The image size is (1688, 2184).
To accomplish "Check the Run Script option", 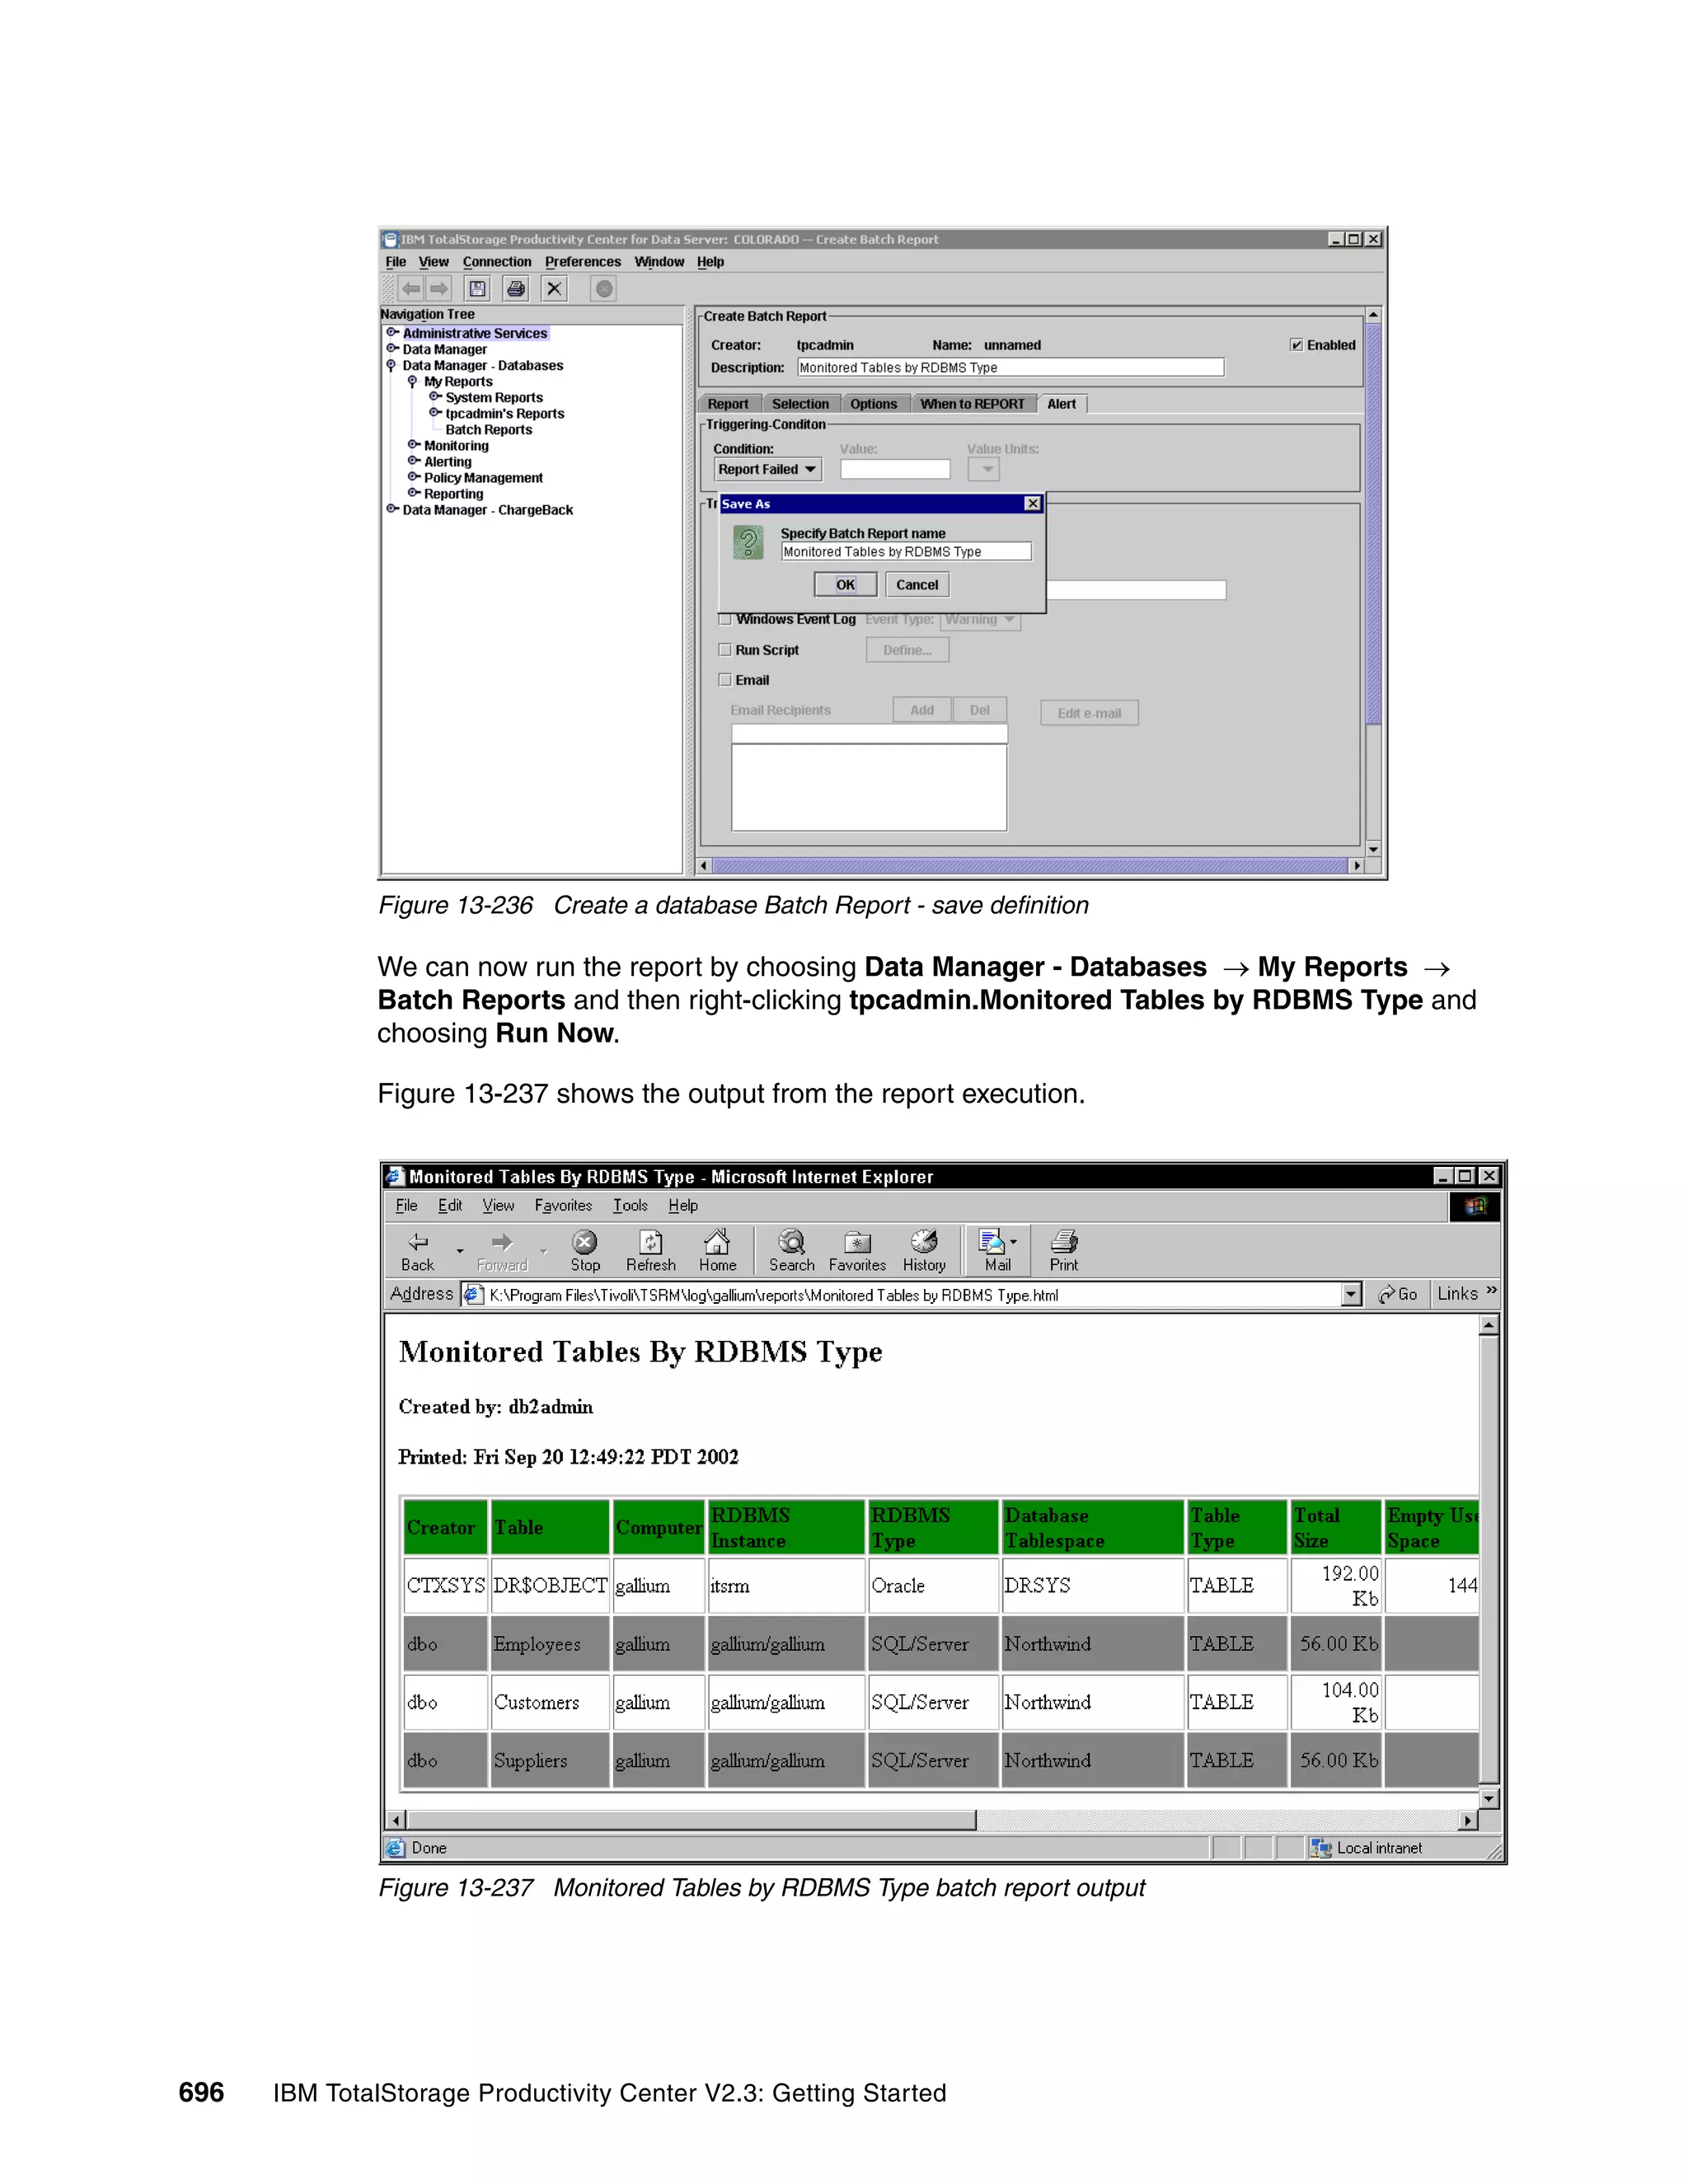I will (725, 650).
